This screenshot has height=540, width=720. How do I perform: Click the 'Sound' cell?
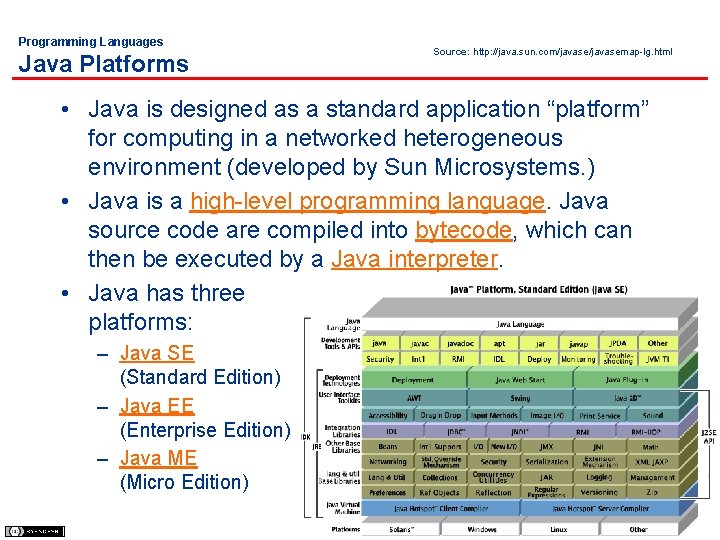coord(652,415)
